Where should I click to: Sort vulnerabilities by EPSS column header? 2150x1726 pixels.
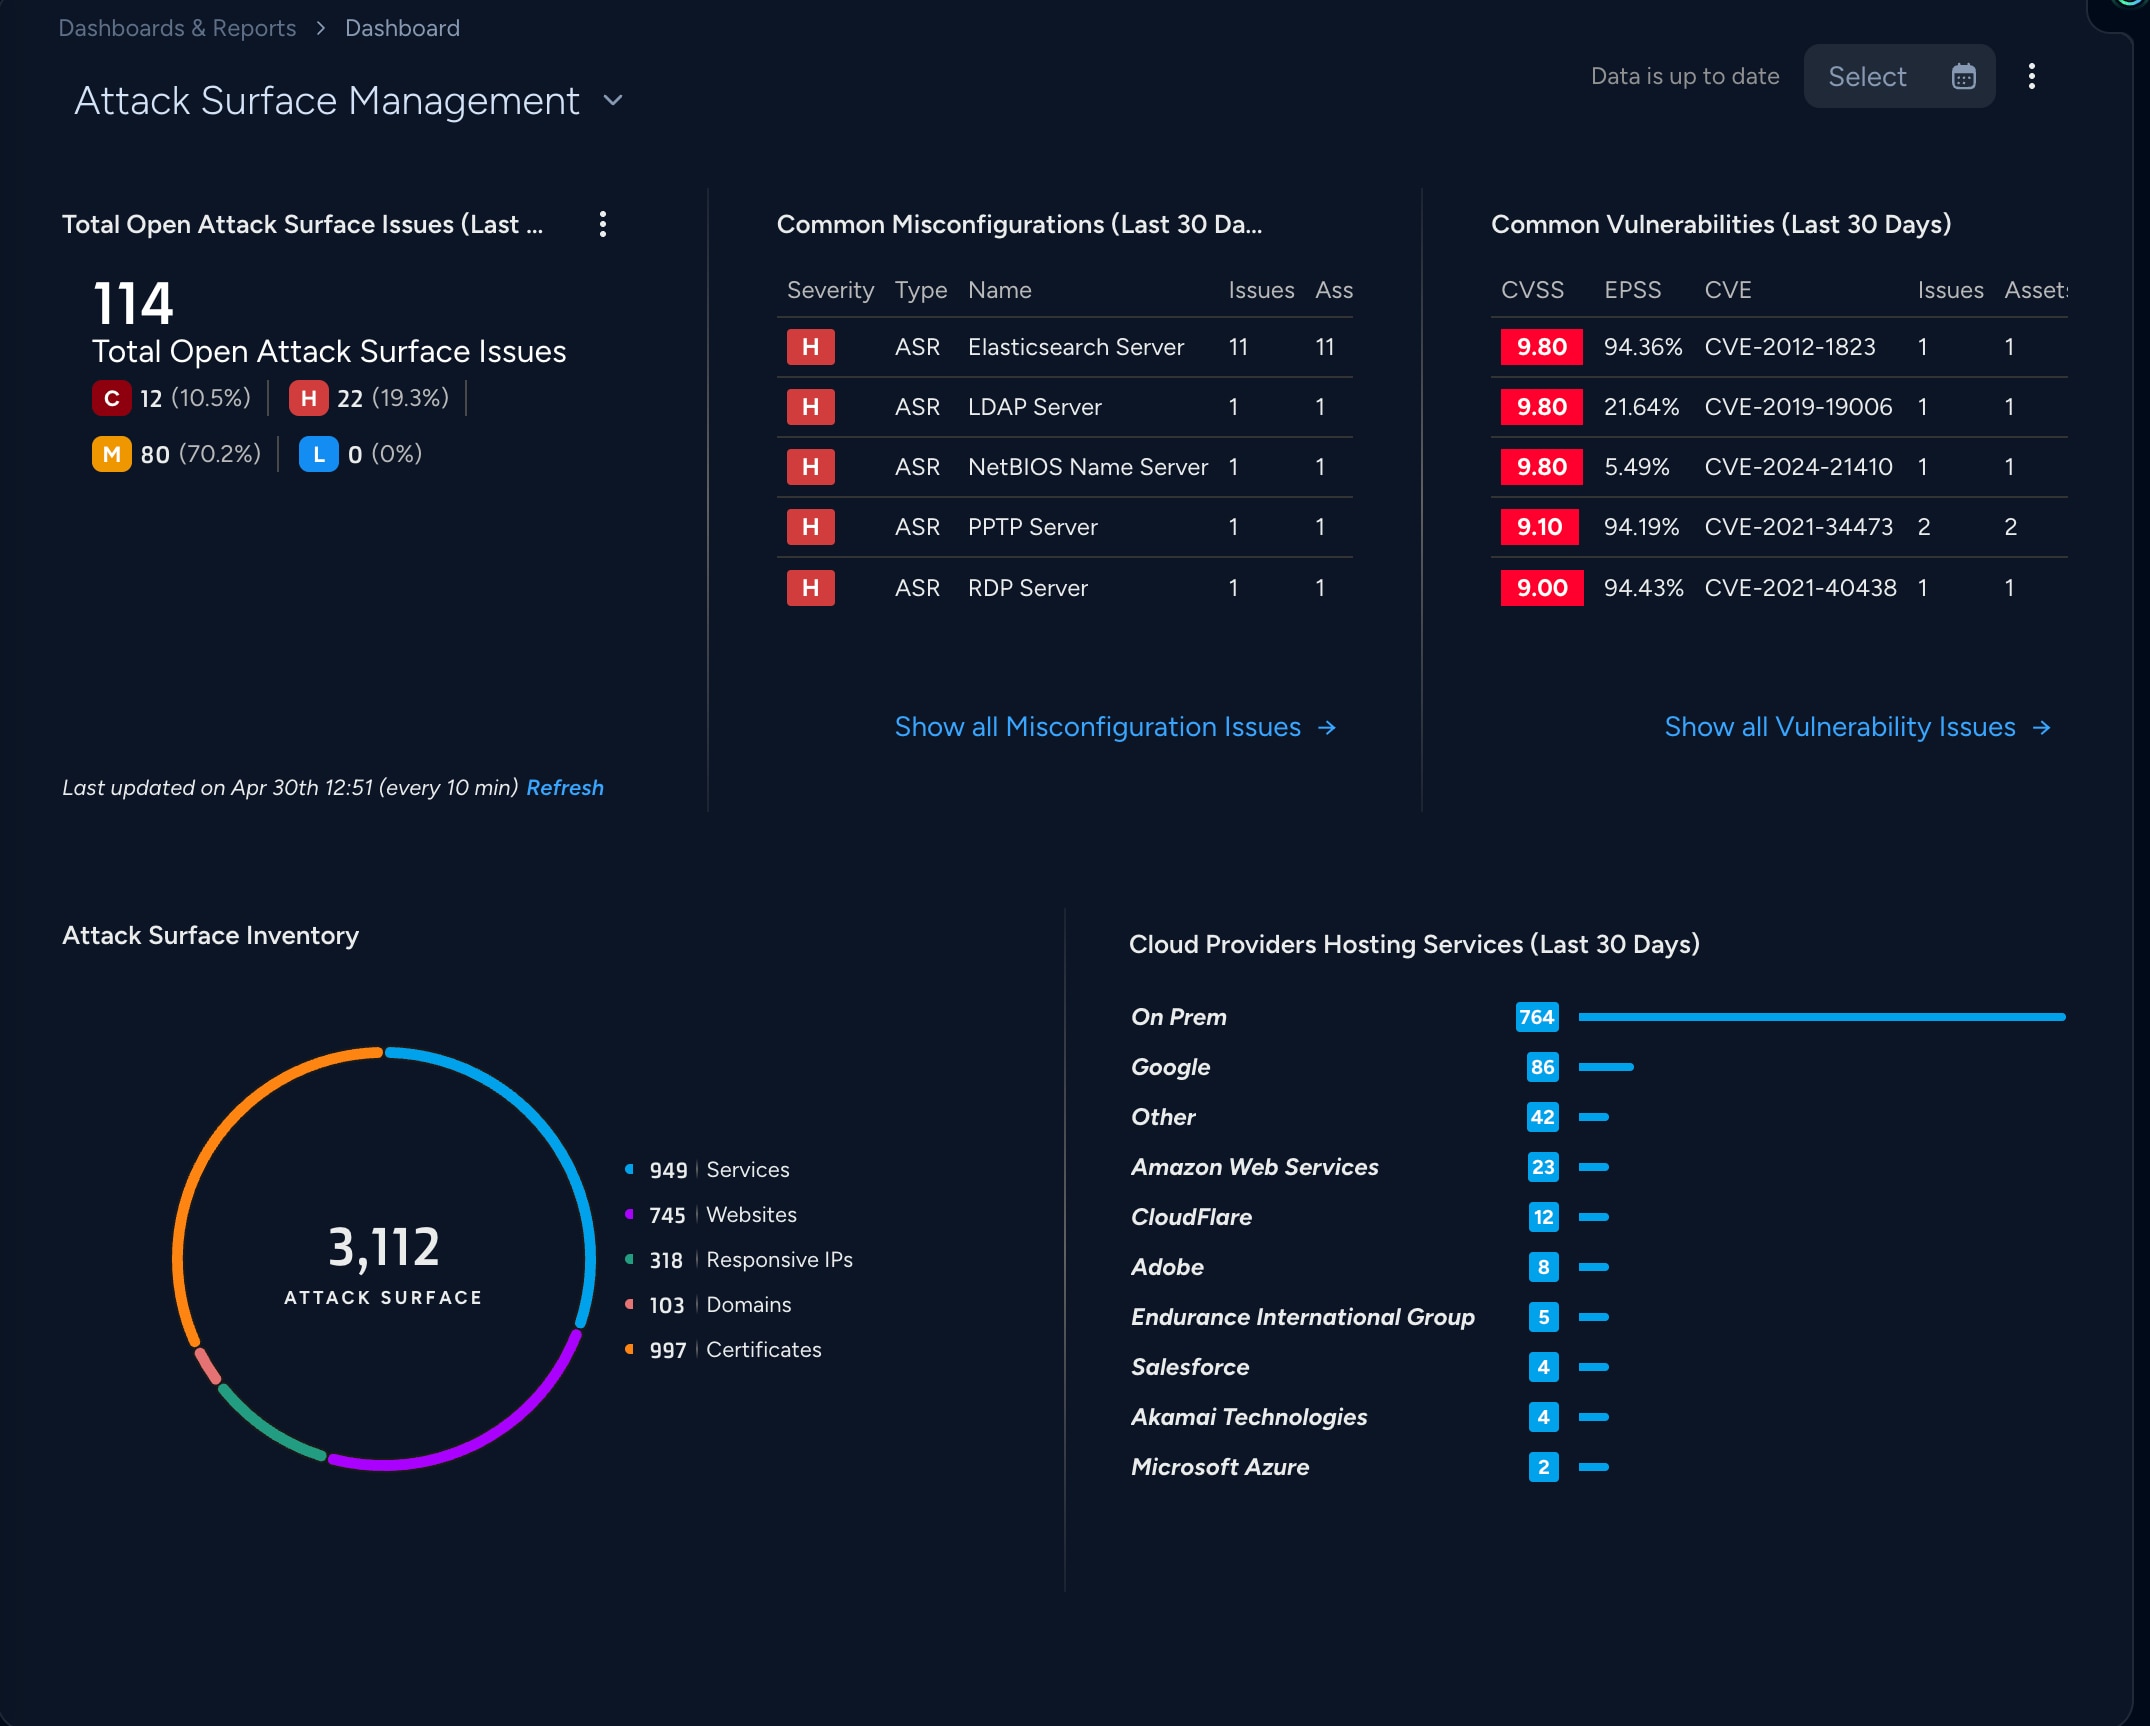tap(1633, 290)
